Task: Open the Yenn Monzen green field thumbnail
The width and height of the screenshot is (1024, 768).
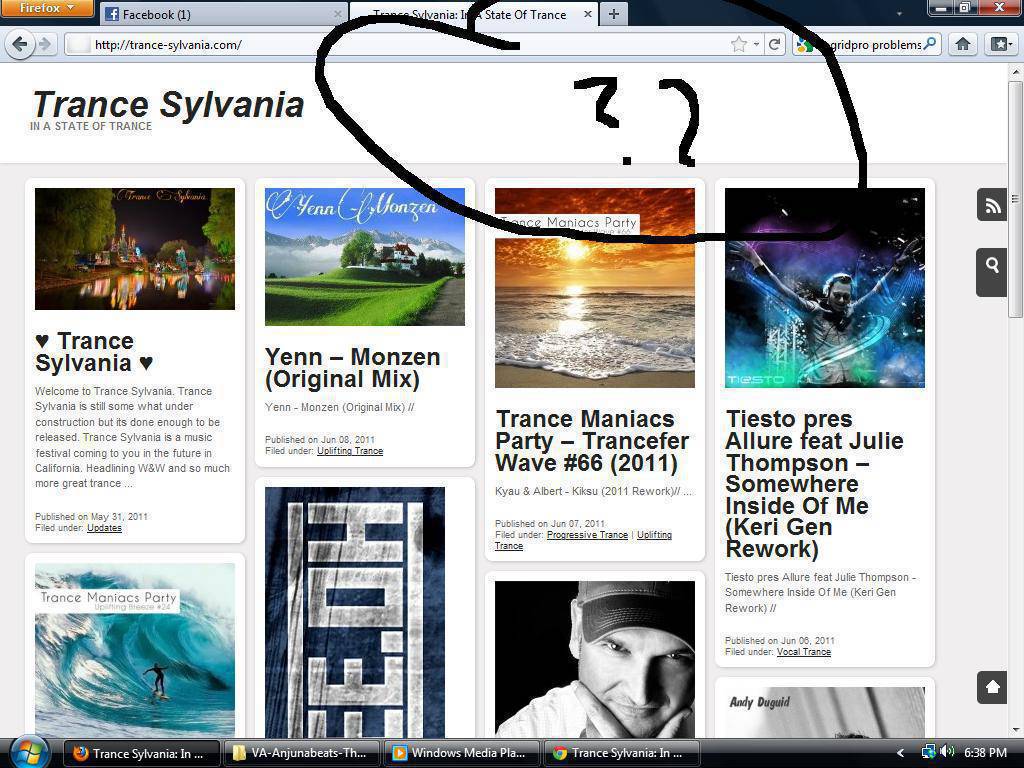Action: (365, 257)
